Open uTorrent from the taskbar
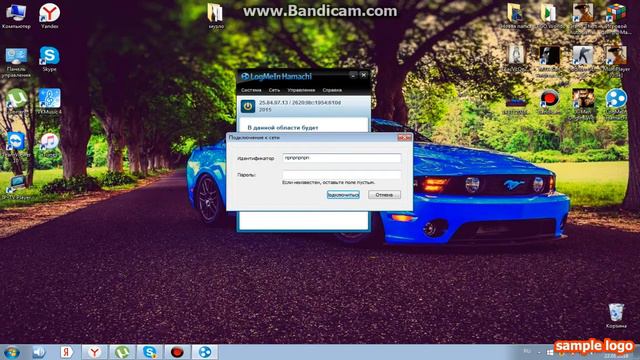The image size is (640, 360). pyautogui.click(x=122, y=352)
